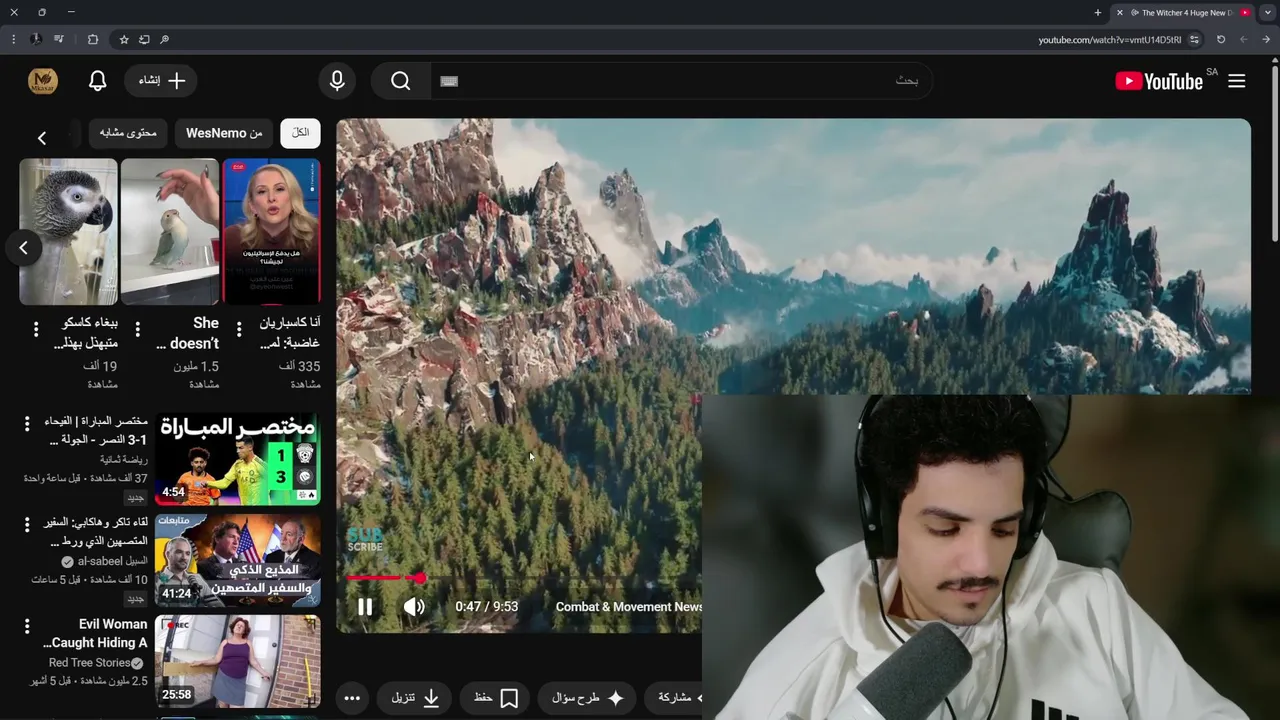Open the مختصر المباراة match highlights thumbnail
Image resolution: width=1280 pixels, height=720 pixels.
pos(238,459)
